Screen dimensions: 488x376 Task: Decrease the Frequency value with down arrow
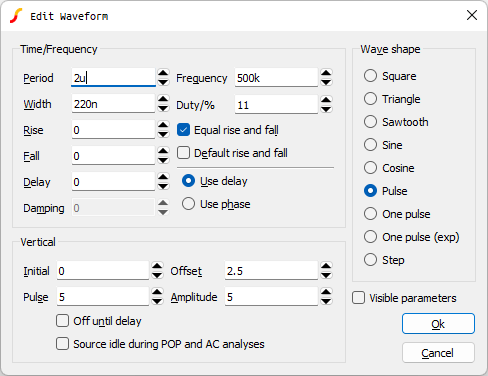[x=326, y=82]
